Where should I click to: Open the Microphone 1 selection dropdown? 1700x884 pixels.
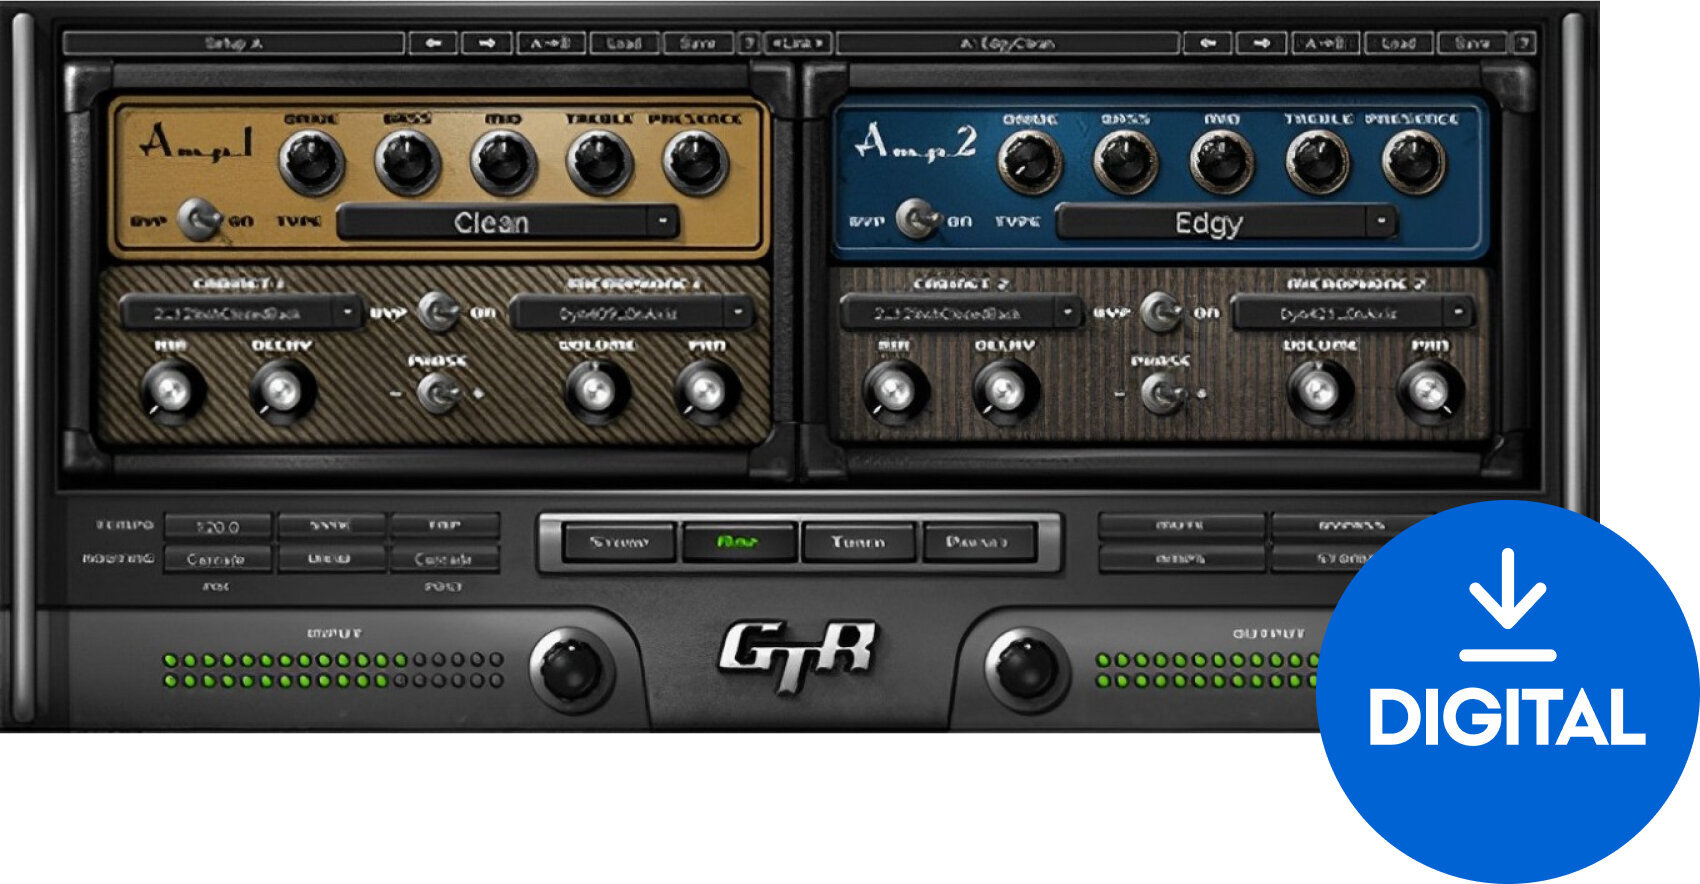pos(632,313)
